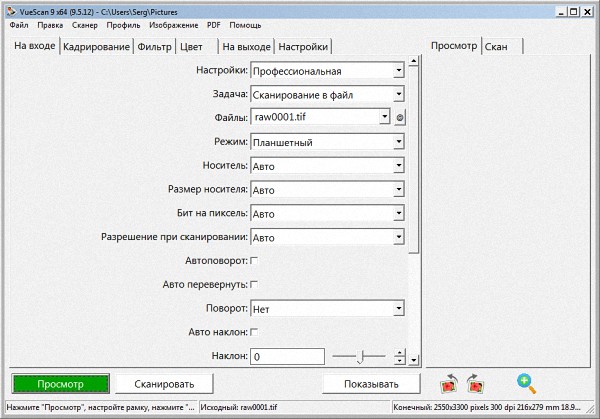Click into the Наклон value field
This screenshot has height=419, width=600.
click(287, 356)
